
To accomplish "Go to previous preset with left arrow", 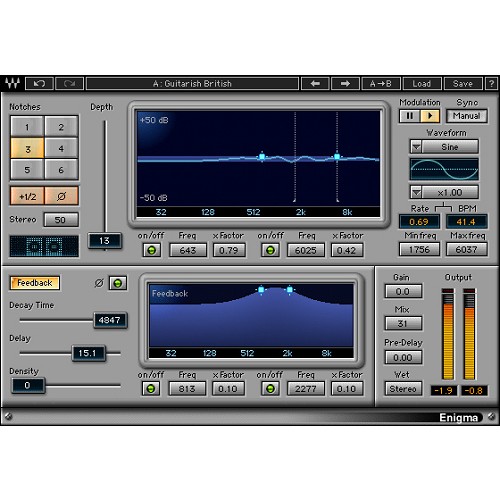I will 315,83.
